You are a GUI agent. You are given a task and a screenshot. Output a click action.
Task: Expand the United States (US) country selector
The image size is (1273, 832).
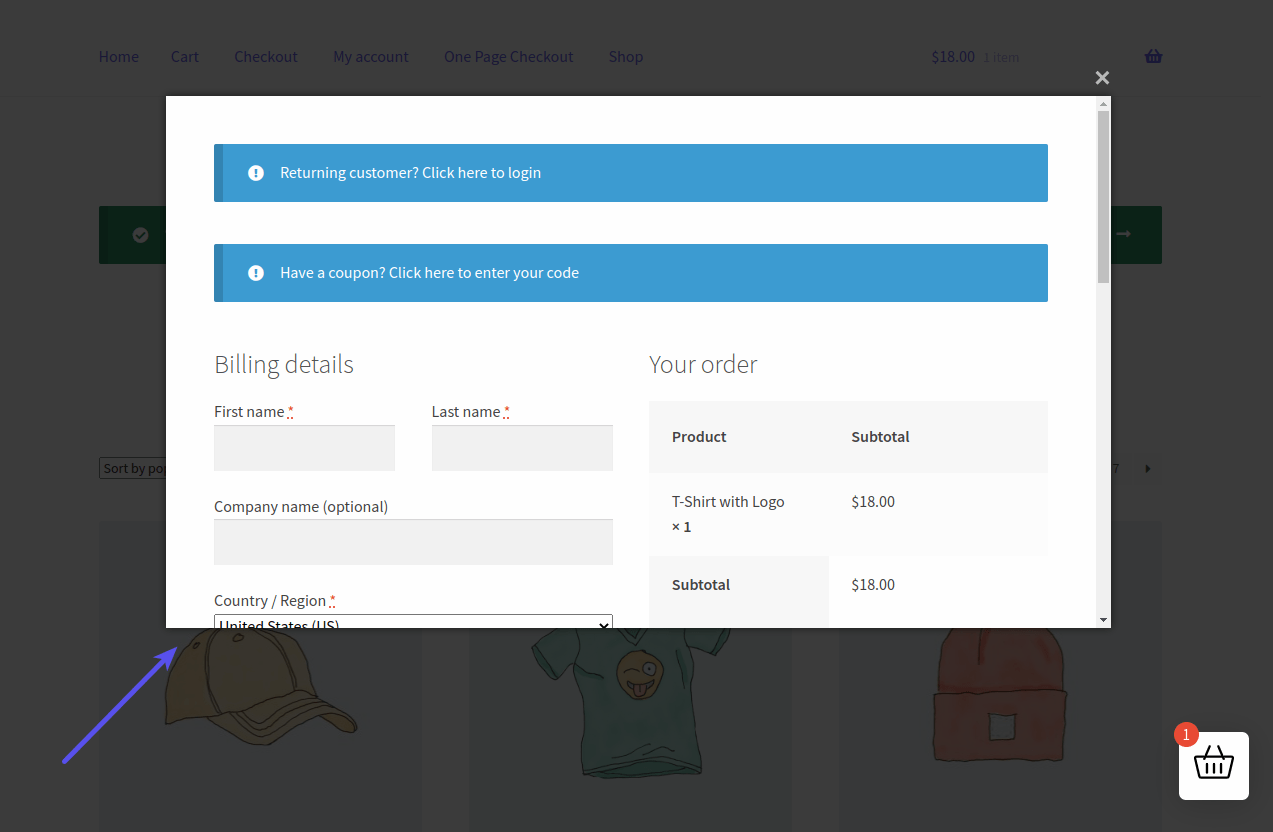412,624
